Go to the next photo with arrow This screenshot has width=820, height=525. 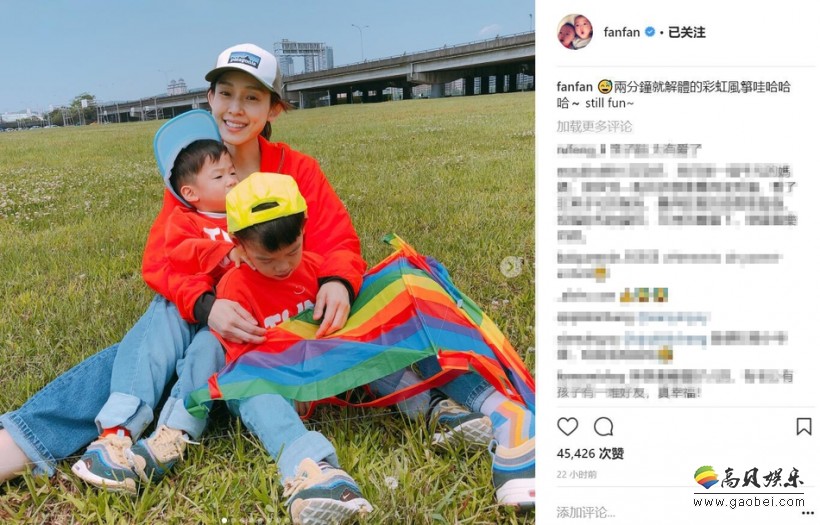(x=509, y=267)
